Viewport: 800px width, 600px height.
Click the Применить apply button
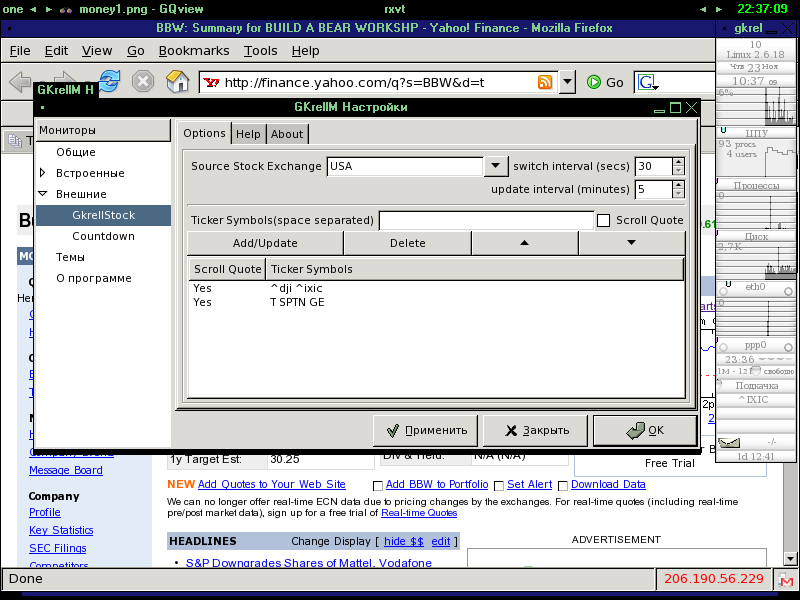point(426,431)
